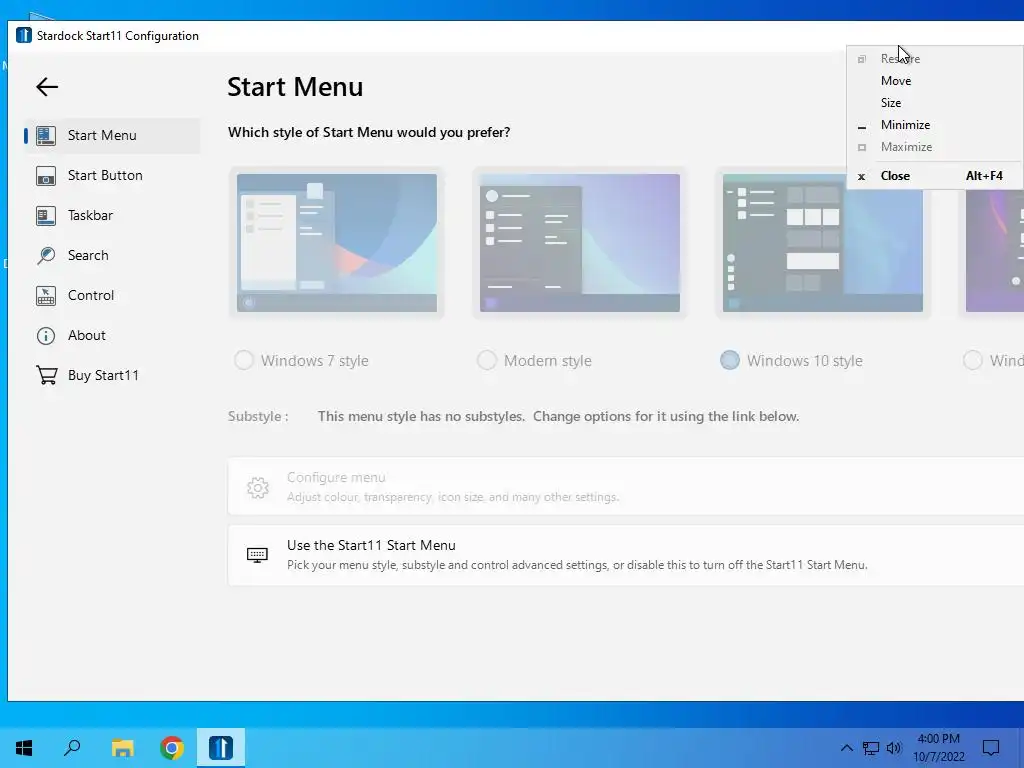
Task: Open File Explorer from the taskbar
Action: pyautogui.click(x=122, y=748)
